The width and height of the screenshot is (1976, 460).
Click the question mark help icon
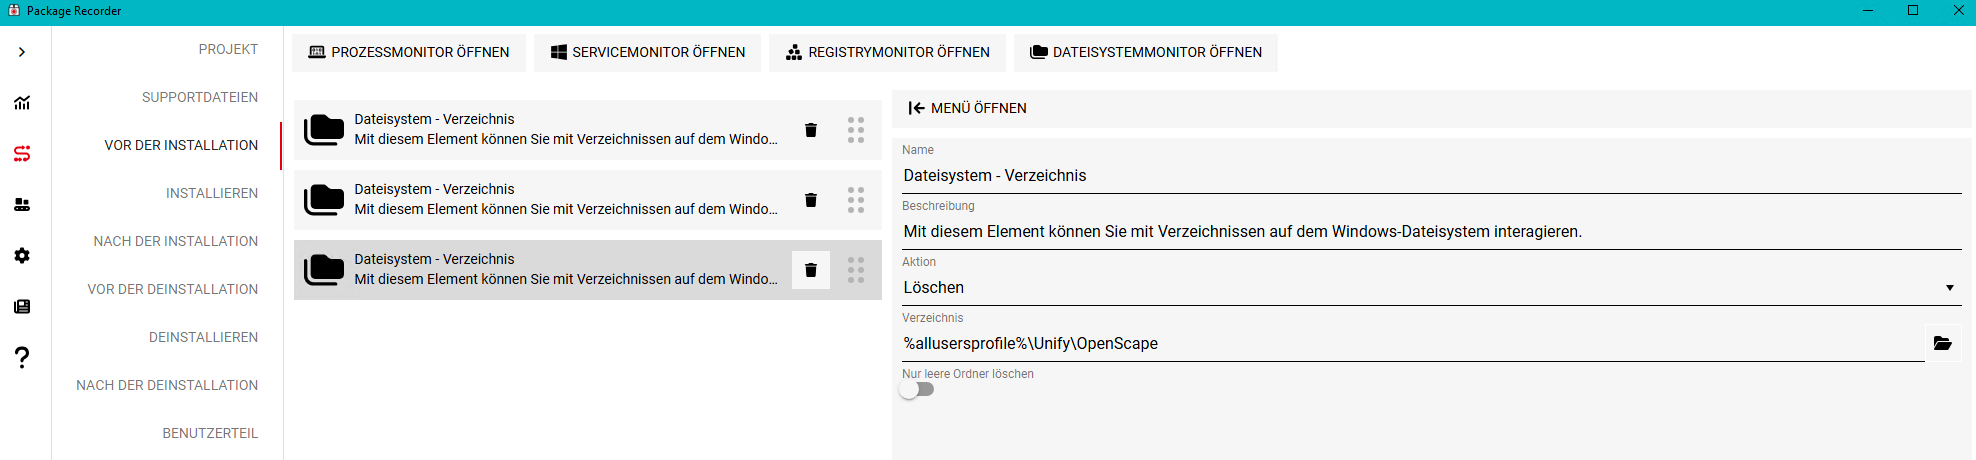pos(22,357)
